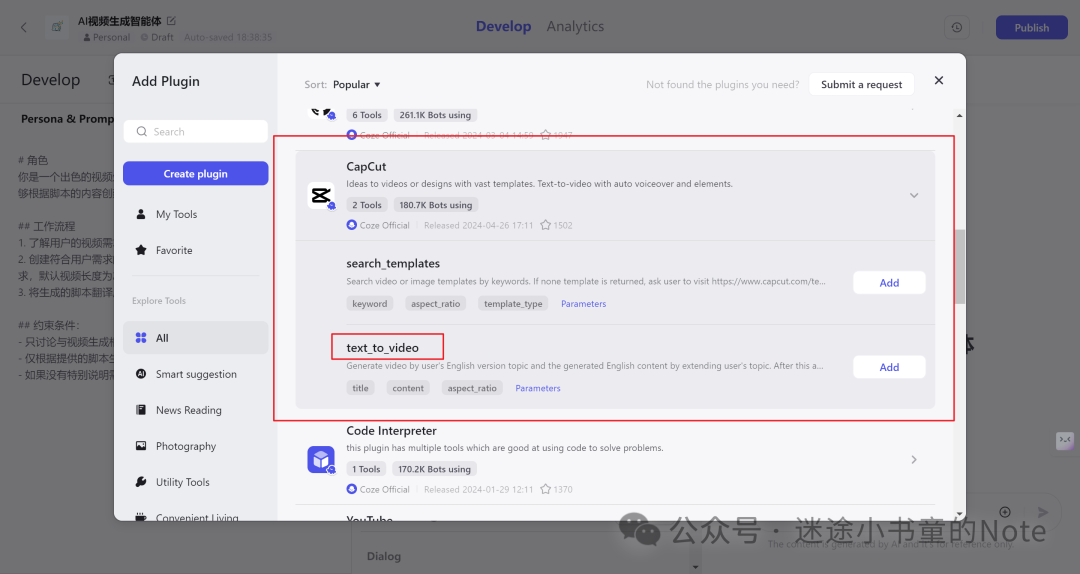
Task: Click the Publish button
Action: point(1031,28)
